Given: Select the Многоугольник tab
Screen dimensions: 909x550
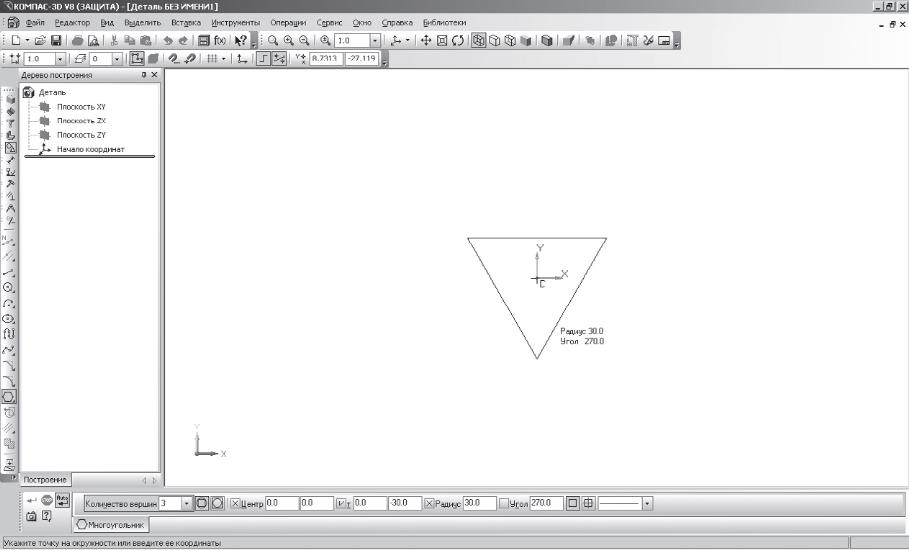Looking at the screenshot, I should click(x=111, y=524).
